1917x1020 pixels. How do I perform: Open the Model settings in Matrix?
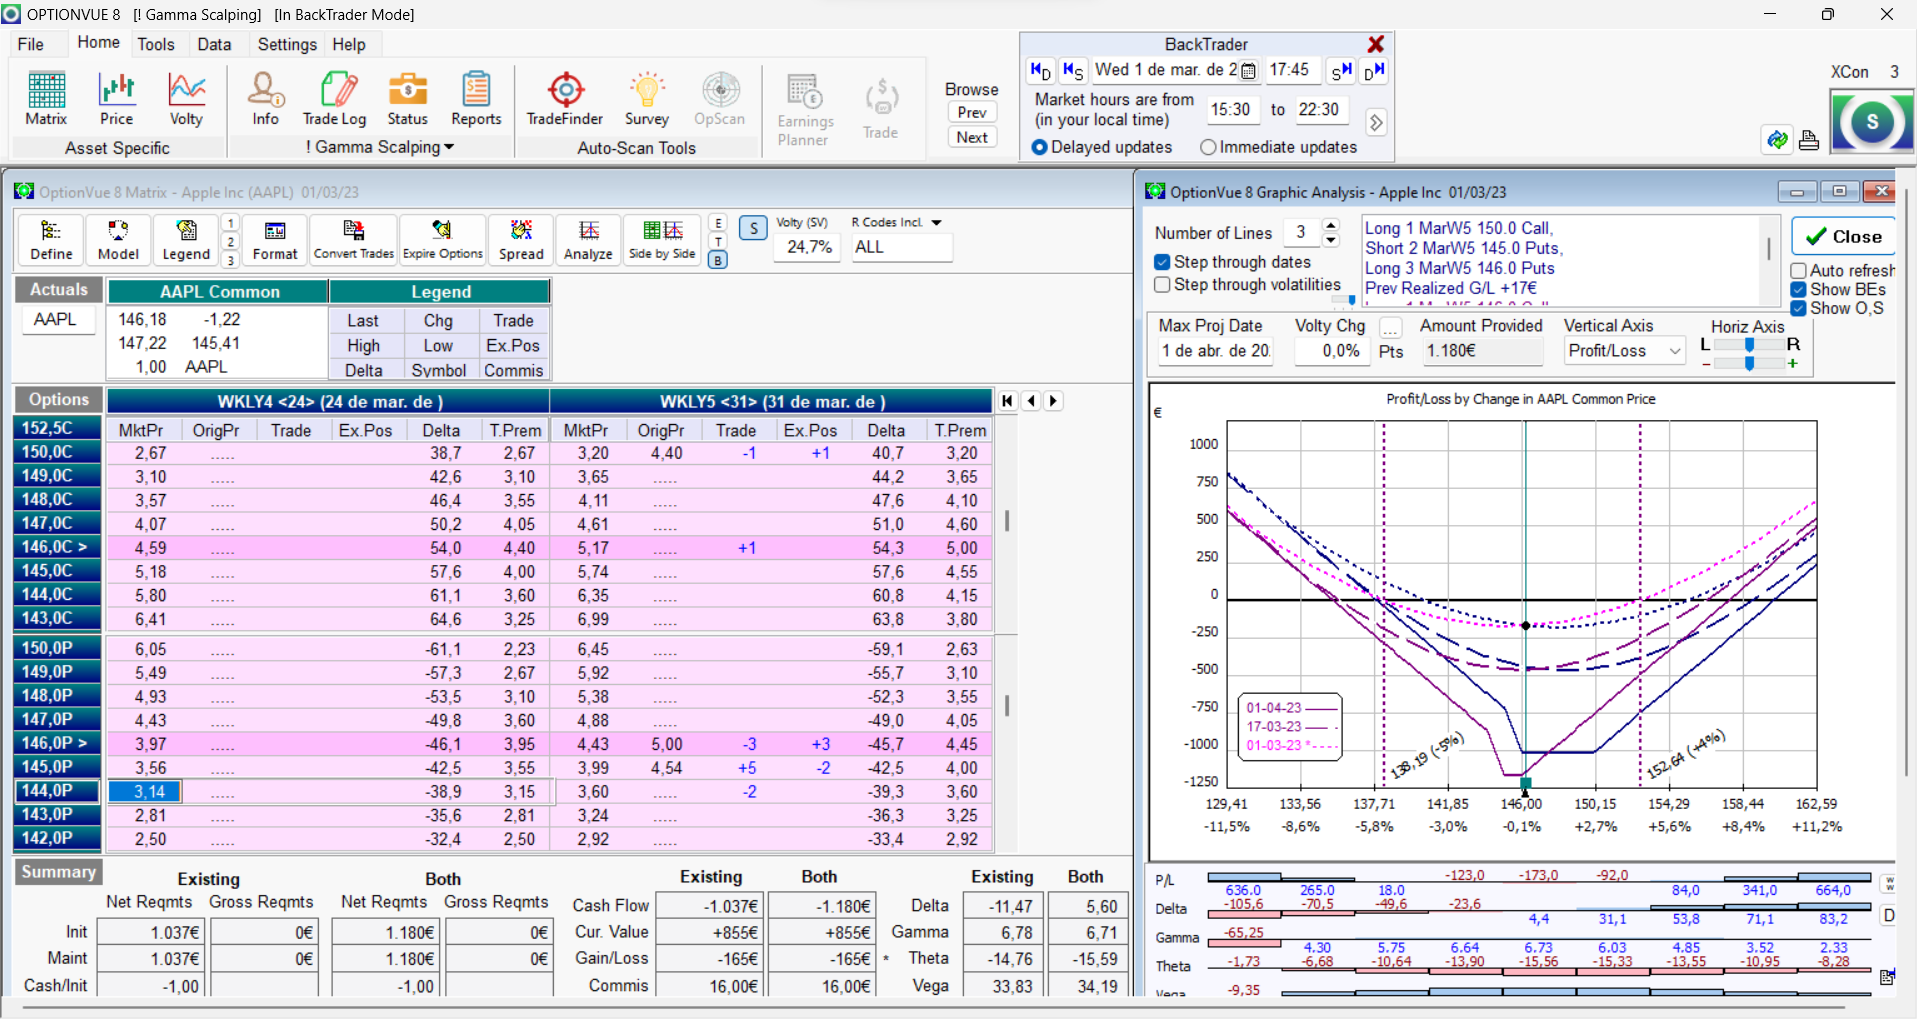click(118, 241)
